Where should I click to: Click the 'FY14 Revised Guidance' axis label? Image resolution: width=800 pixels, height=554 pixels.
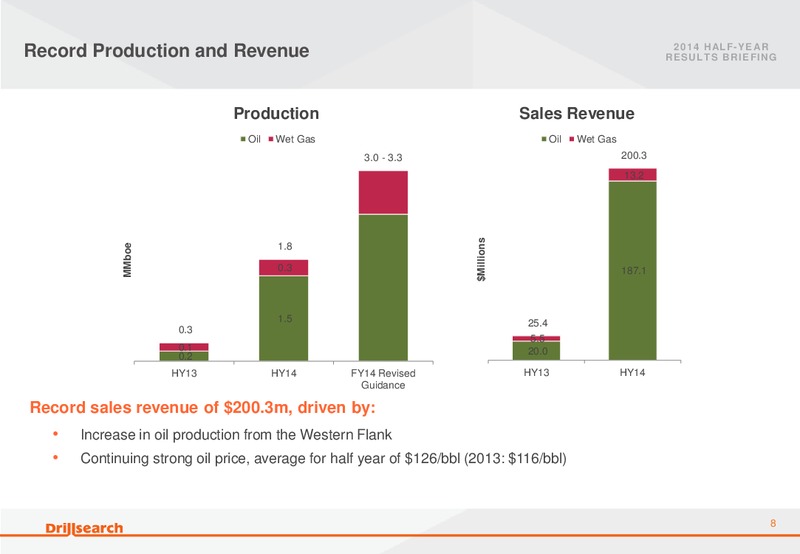[383, 379]
